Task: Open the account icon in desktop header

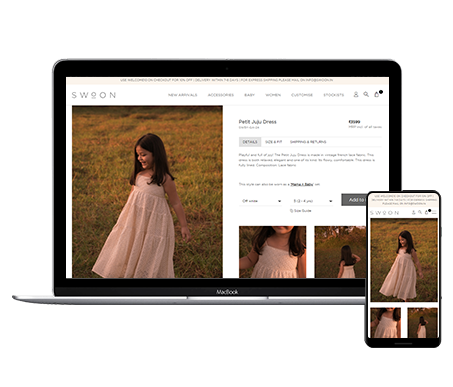Action: pyautogui.click(x=356, y=95)
